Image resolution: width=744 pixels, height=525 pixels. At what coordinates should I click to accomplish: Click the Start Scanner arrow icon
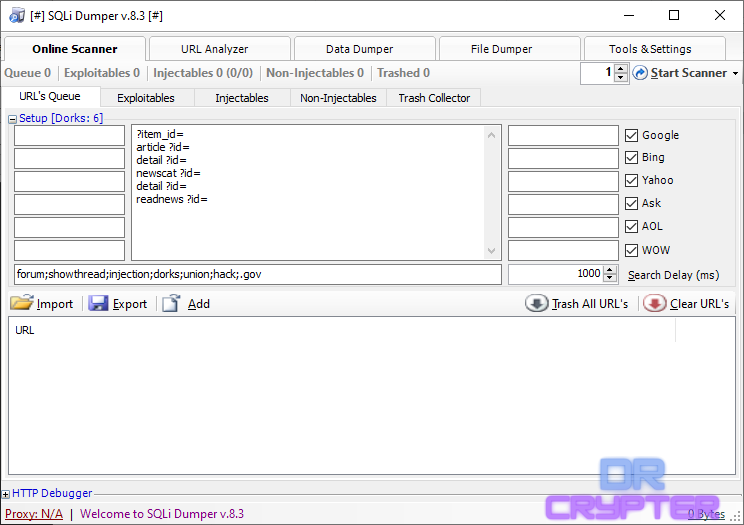[640, 73]
